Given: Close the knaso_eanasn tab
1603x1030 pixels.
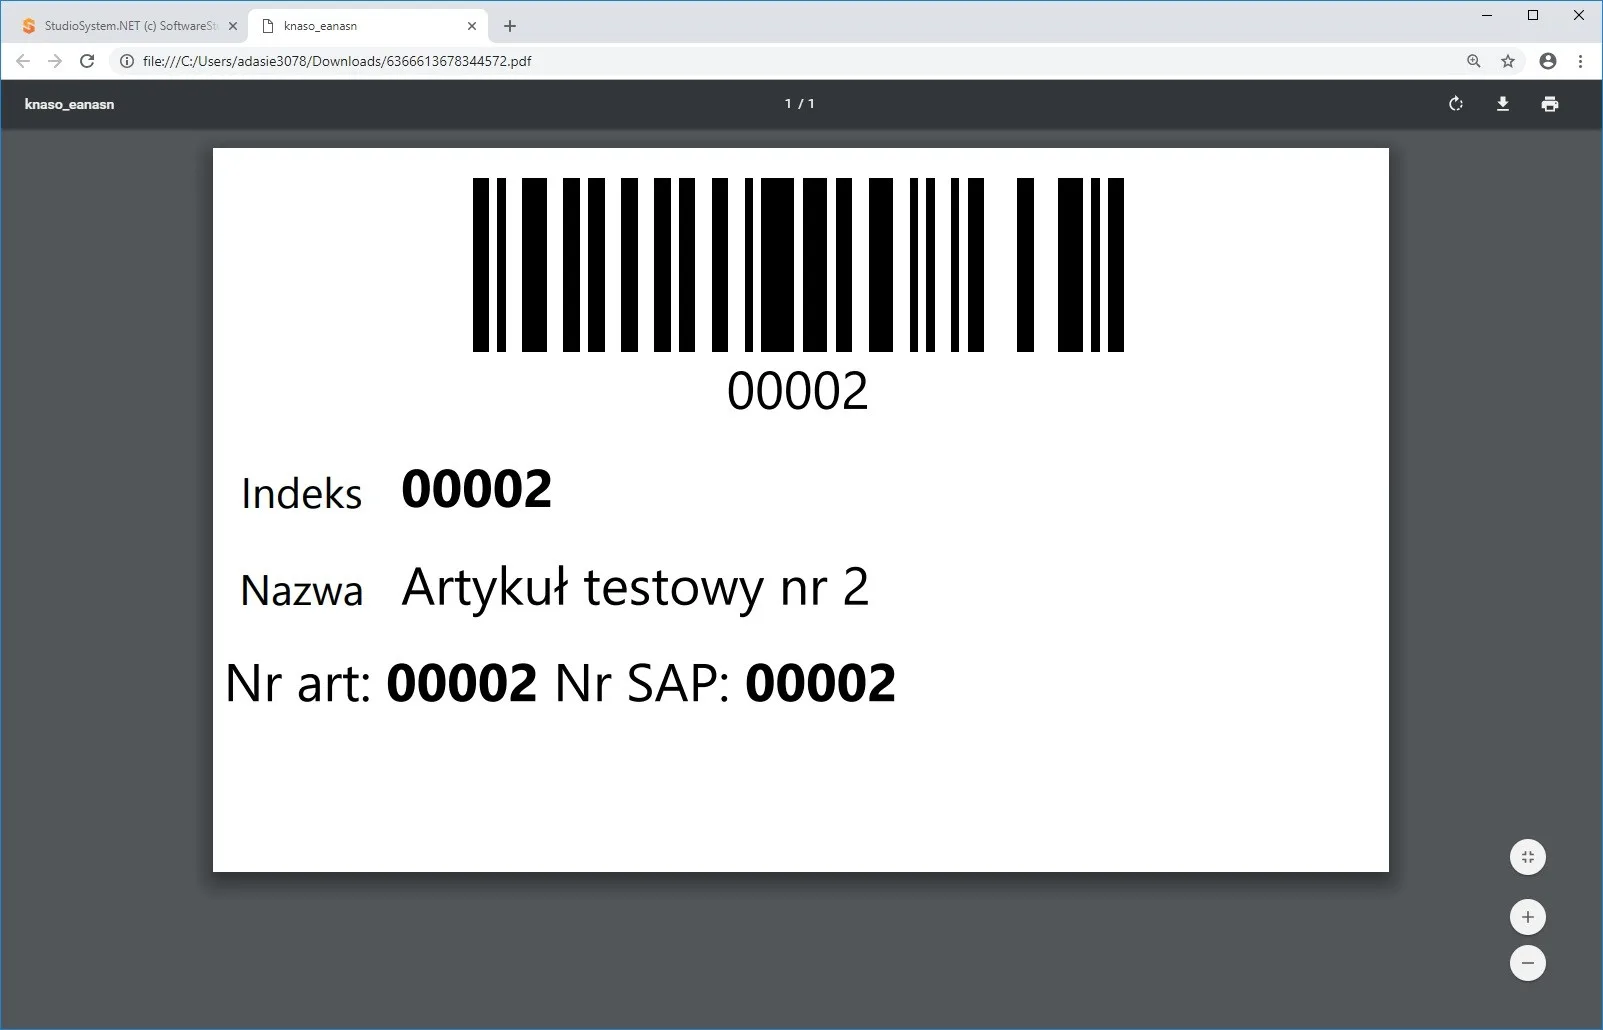Looking at the screenshot, I should (x=472, y=26).
